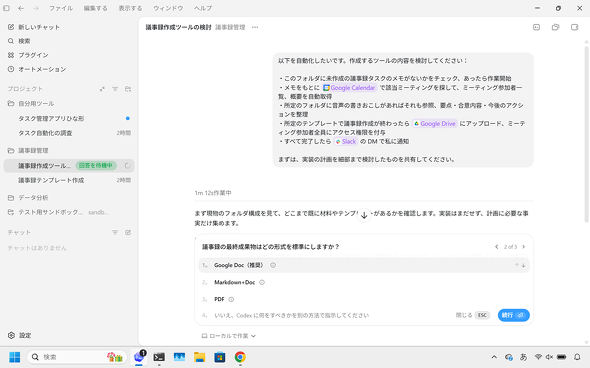Viewport: 590px width, 368px height.
Task: Show info for Google Doc option
Action: [273, 265]
